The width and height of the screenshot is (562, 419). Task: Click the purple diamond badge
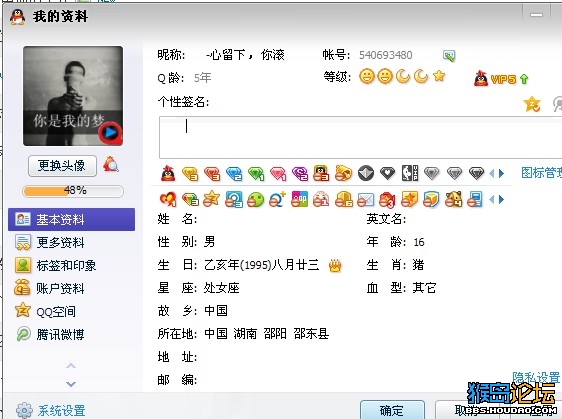point(300,173)
